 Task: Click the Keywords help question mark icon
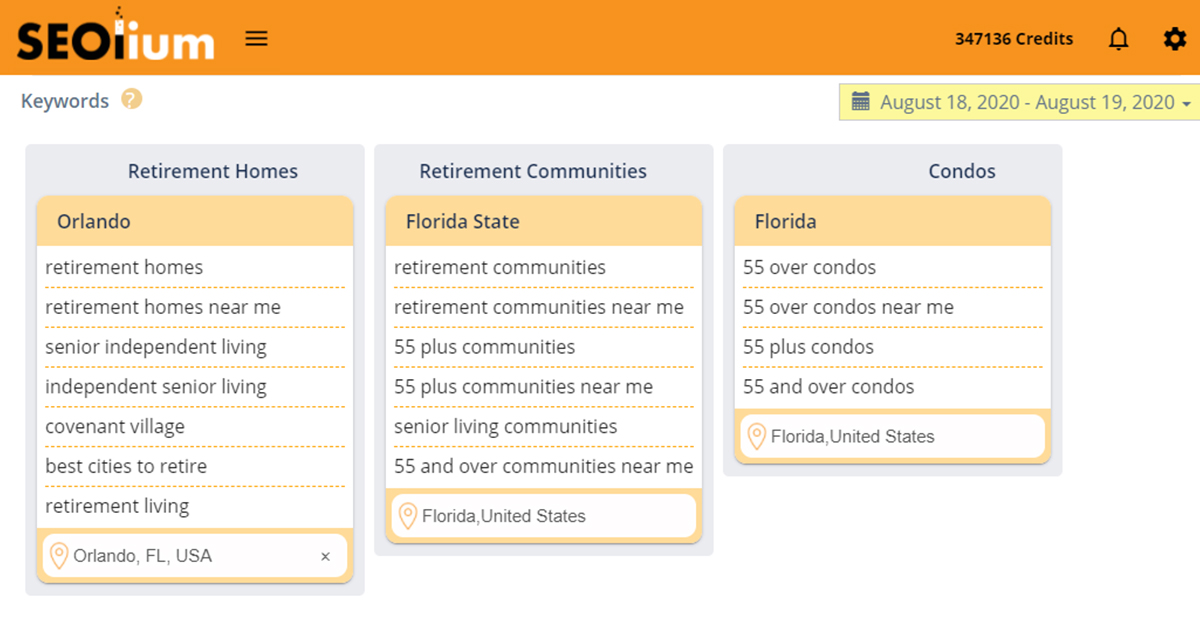[132, 100]
